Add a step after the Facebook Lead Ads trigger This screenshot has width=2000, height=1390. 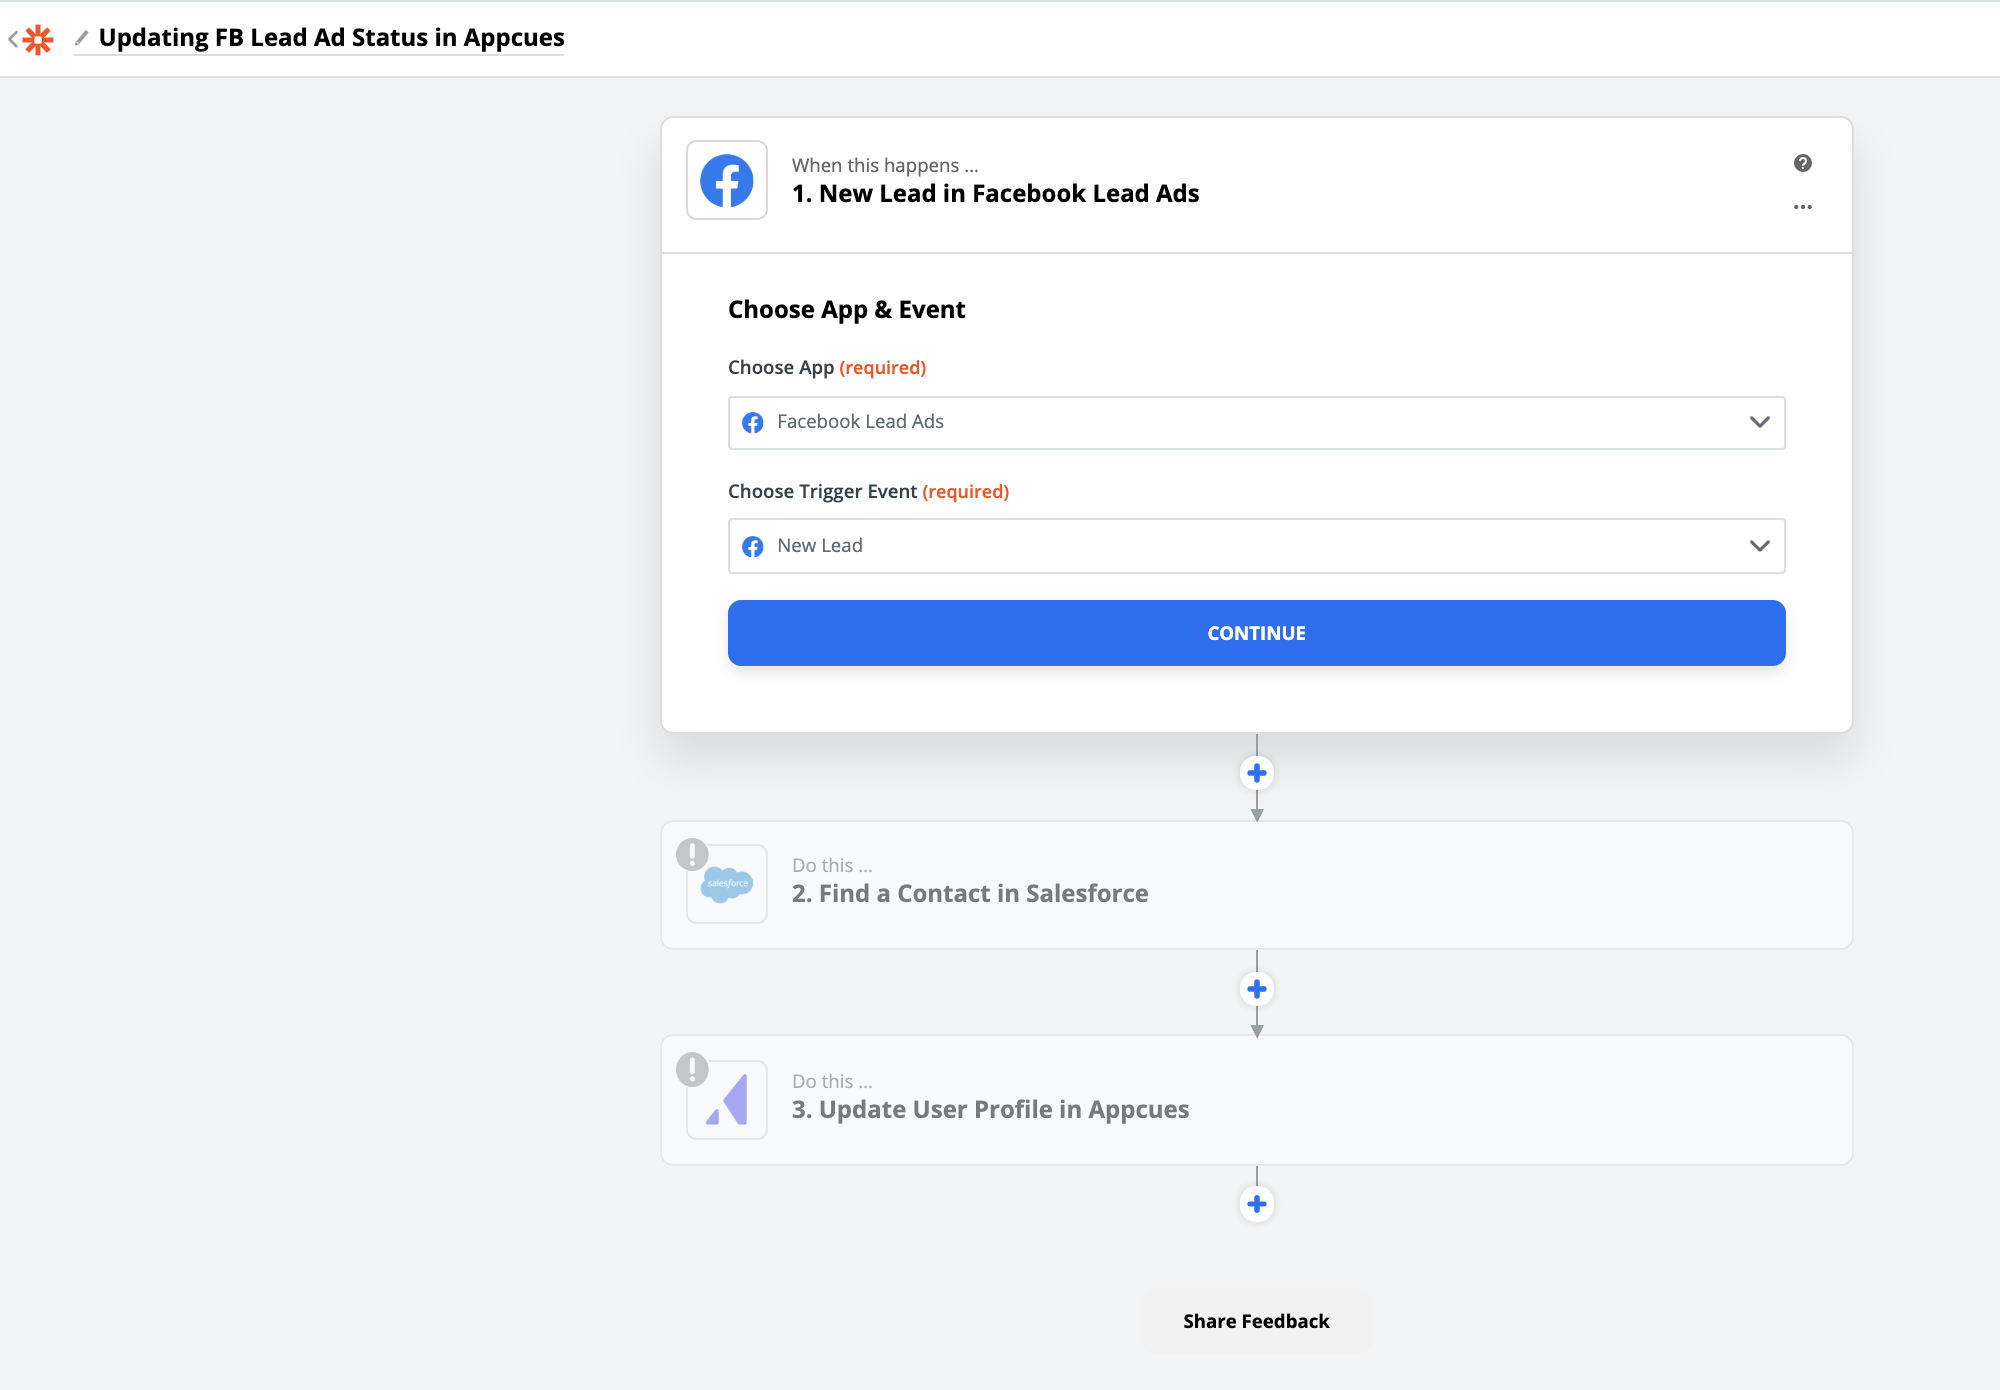1257,773
